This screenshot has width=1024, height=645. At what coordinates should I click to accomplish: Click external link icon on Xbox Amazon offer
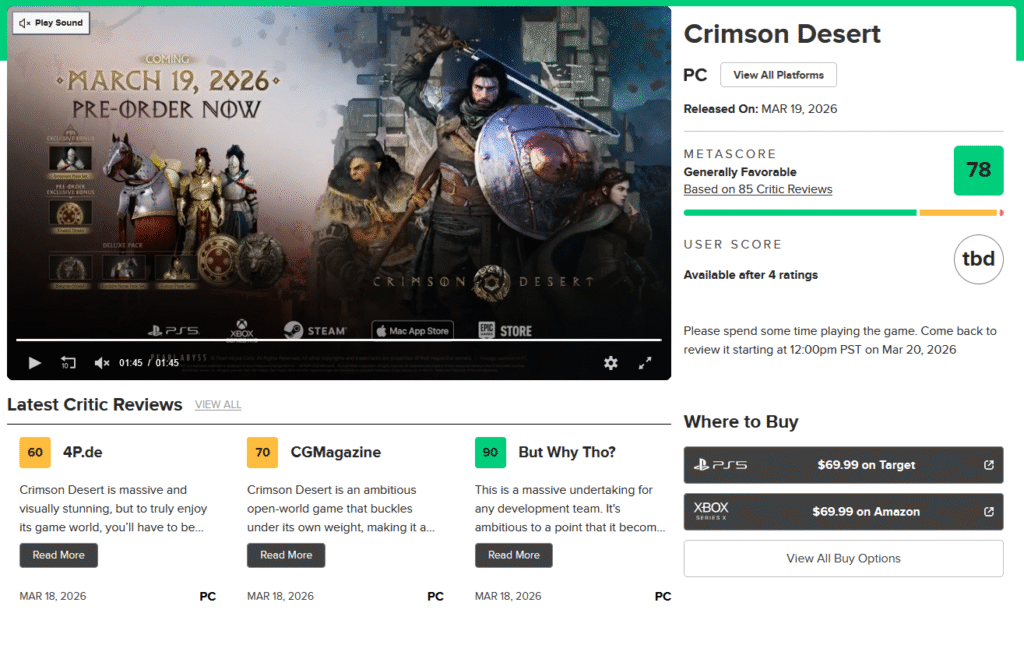pos(989,512)
